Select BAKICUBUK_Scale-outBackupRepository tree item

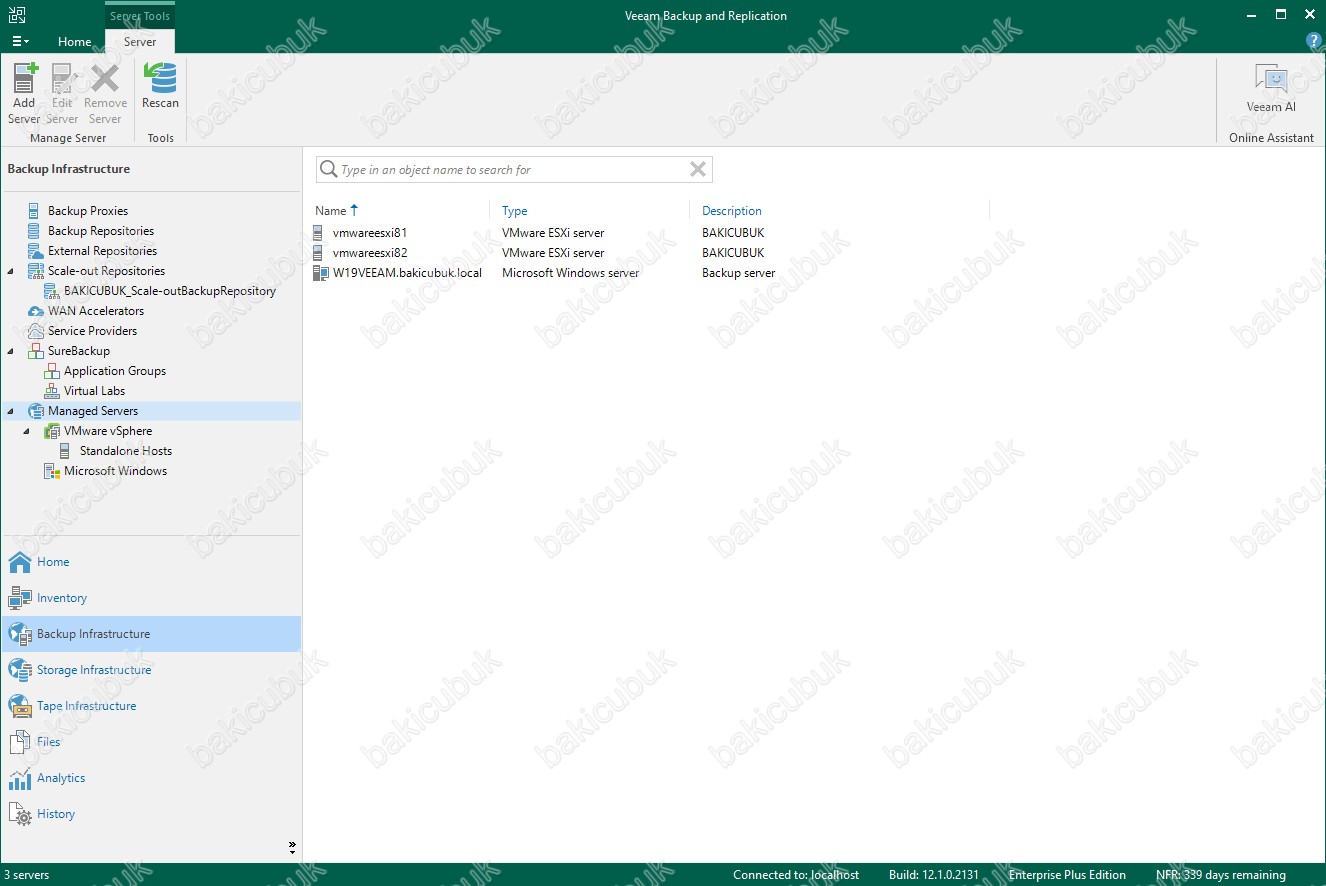tap(169, 291)
